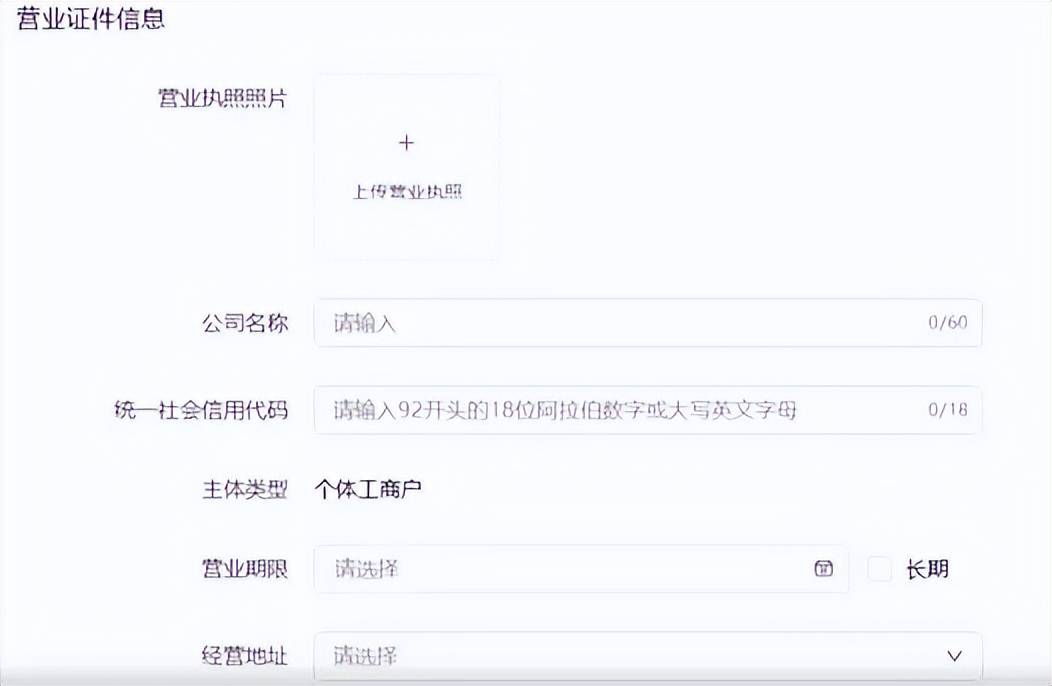Click the plus icon to upload a license photo
The width and height of the screenshot is (1052, 686).
[x=406, y=143]
